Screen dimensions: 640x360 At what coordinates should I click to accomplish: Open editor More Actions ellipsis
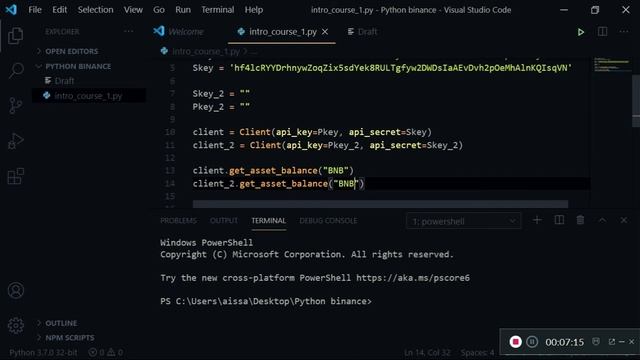[624, 32]
